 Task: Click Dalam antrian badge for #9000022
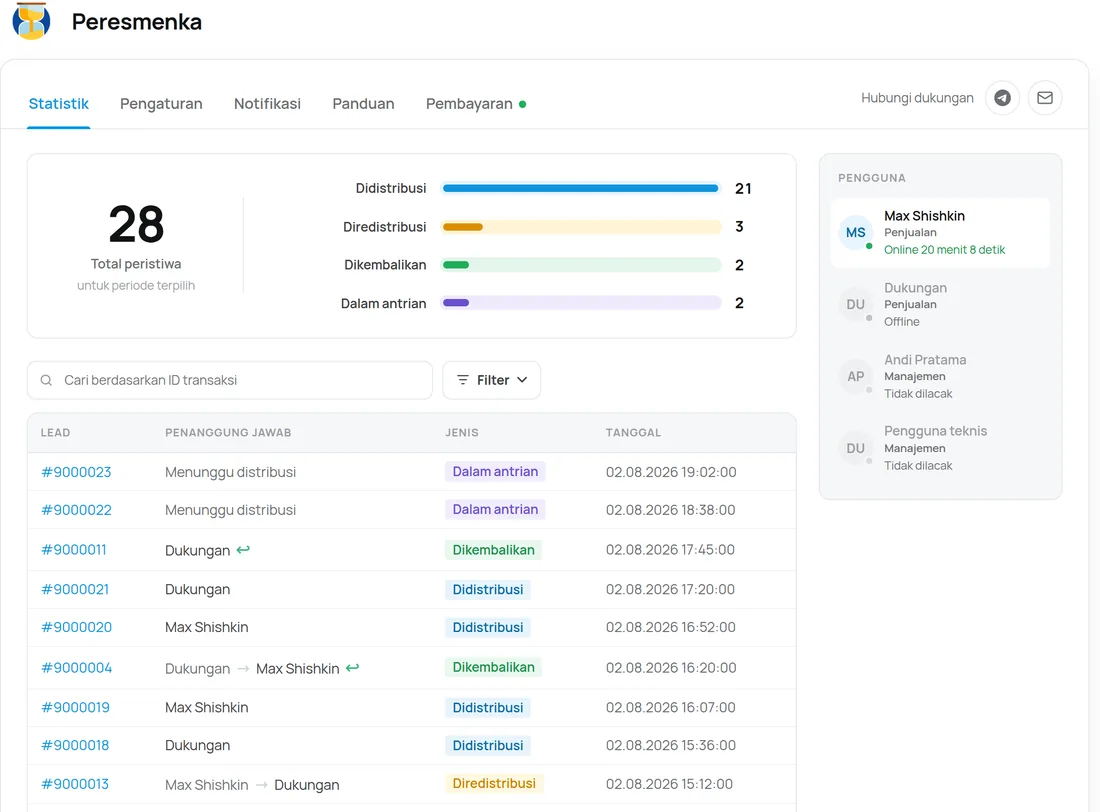click(495, 510)
